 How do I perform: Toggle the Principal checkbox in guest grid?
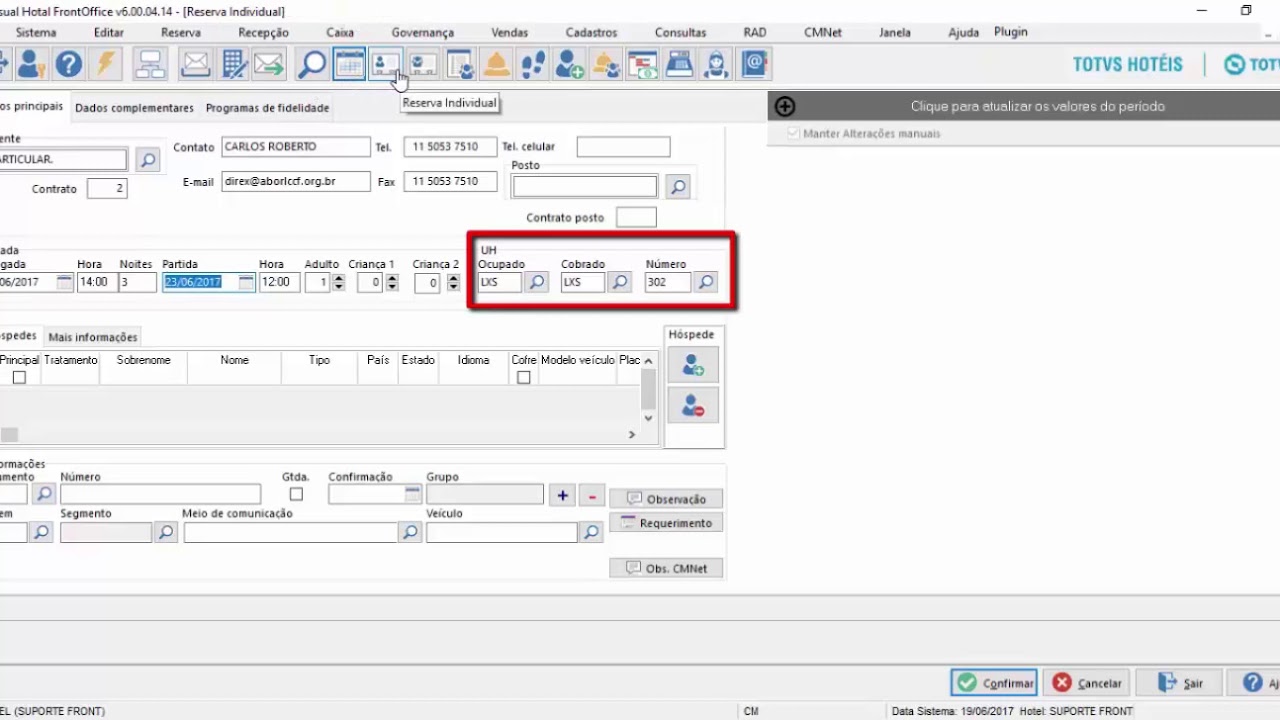(19, 377)
